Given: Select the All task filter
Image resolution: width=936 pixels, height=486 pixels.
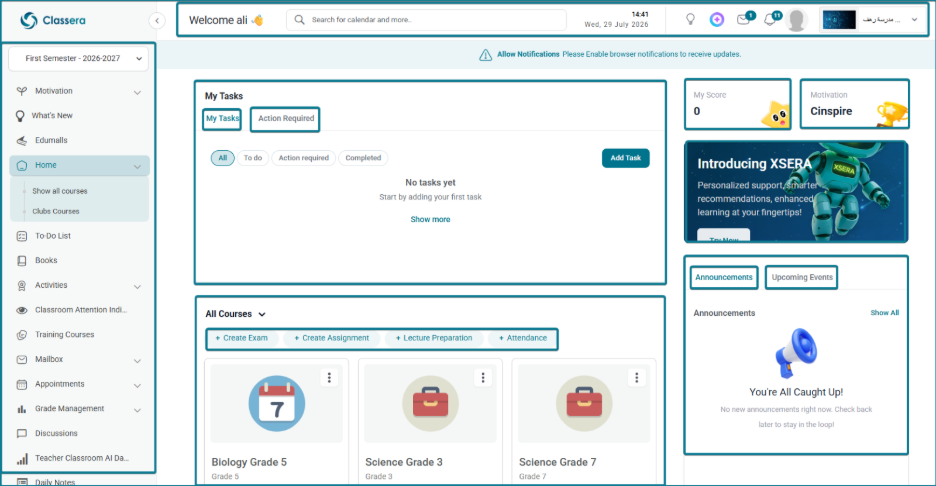Looking at the screenshot, I should pyautogui.click(x=223, y=158).
